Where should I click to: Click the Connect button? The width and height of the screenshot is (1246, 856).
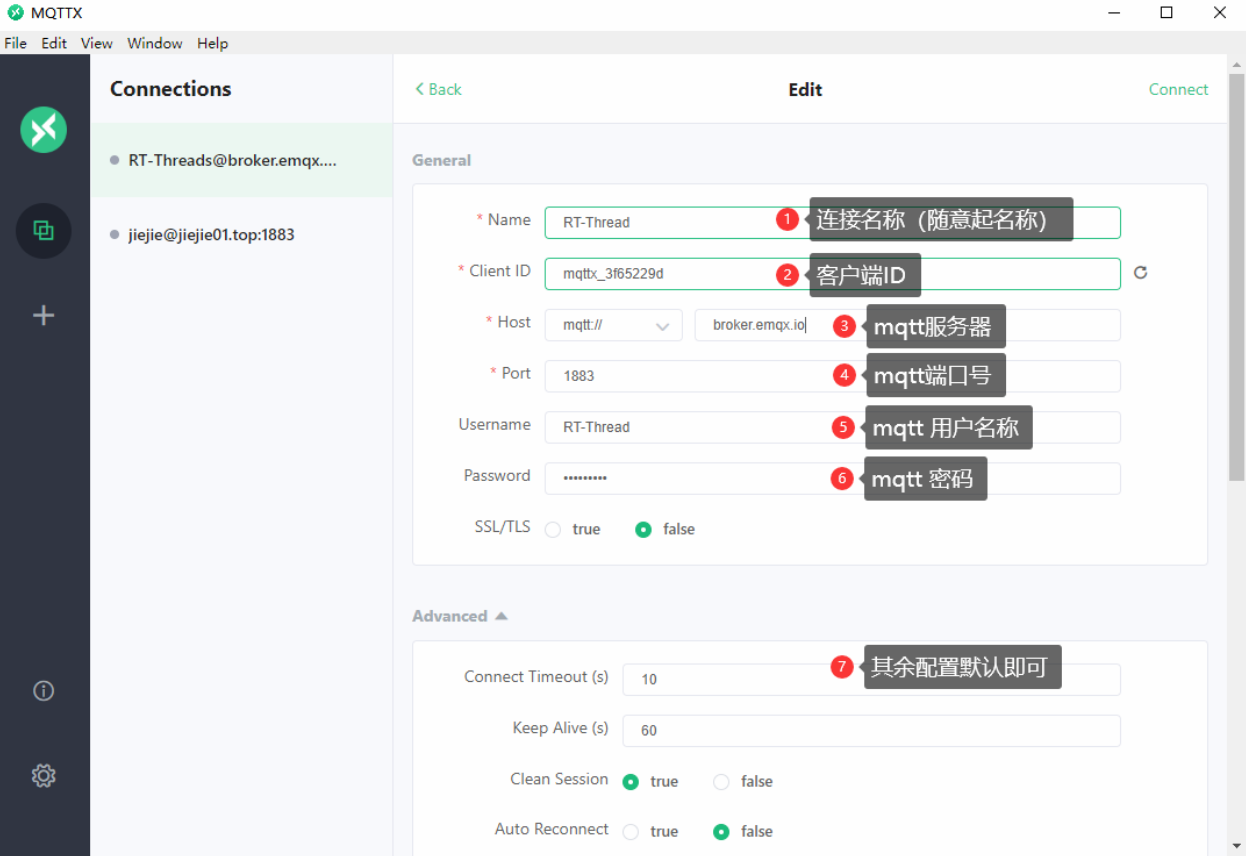[x=1178, y=89]
